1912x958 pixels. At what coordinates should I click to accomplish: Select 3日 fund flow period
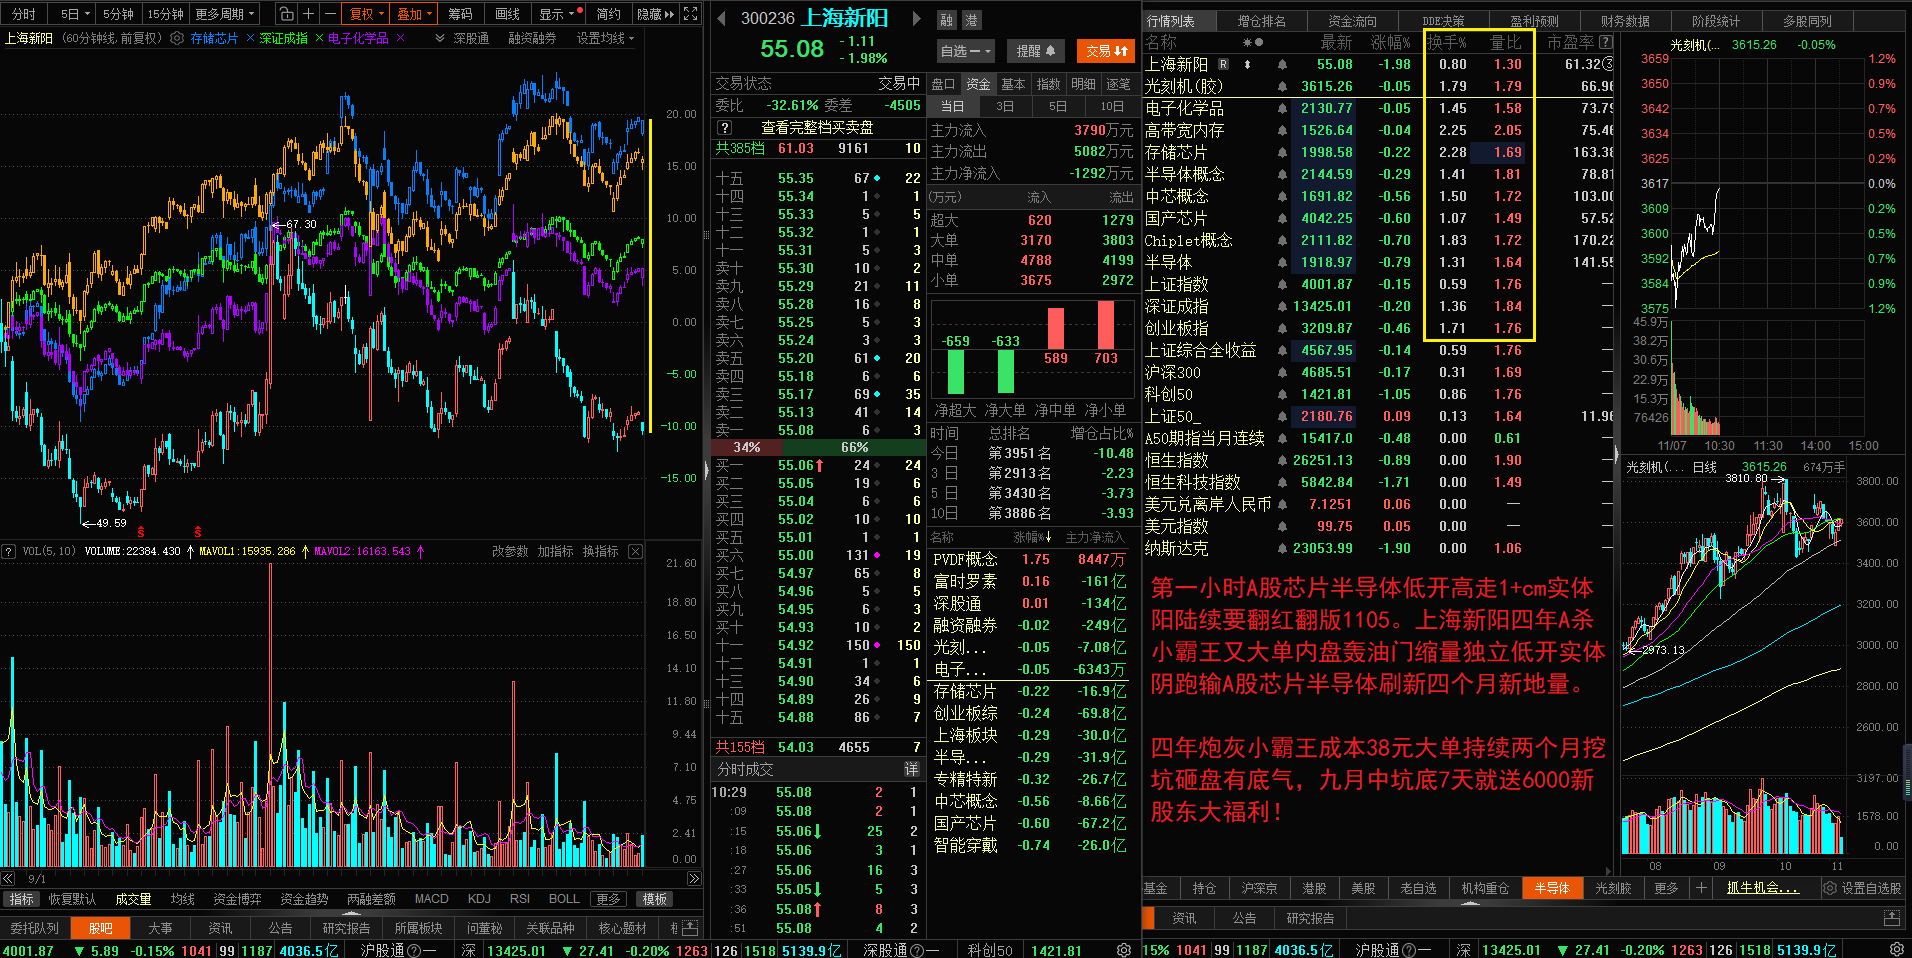1005,106
